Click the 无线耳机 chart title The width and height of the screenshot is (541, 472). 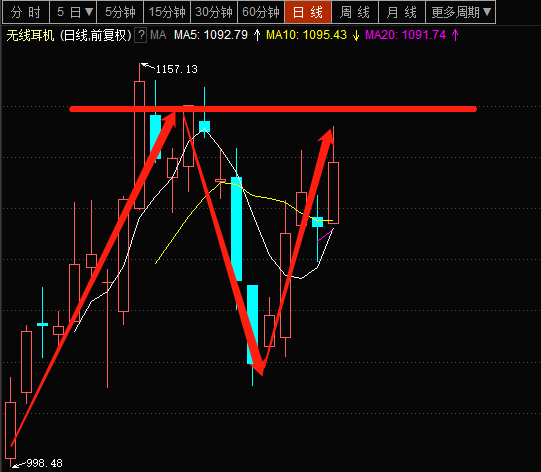(x=30, y=35)
